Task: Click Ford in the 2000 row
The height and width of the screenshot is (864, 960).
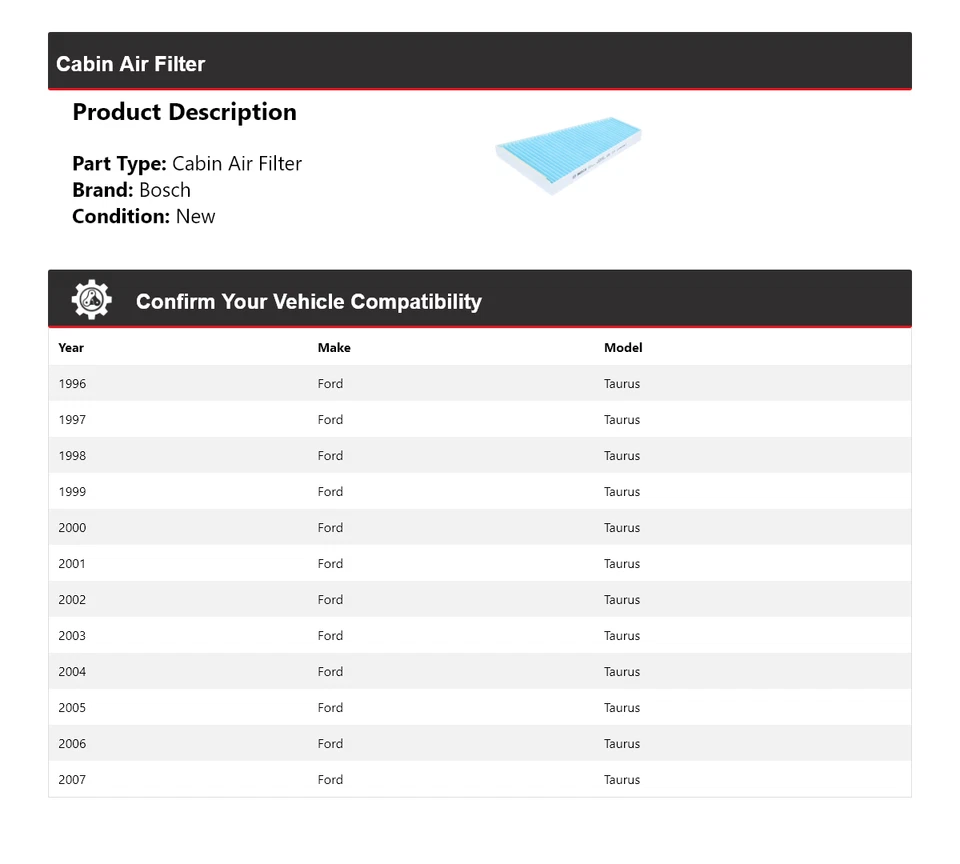Action: (330, 528)
